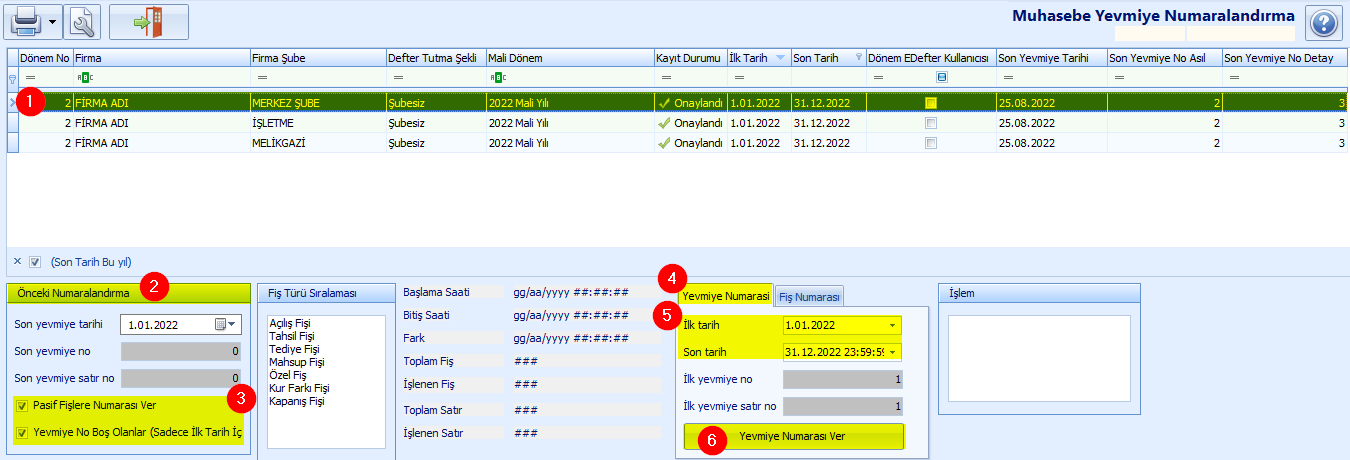Toggle the Yevmiye No Boş Olanlar checkbox
Screen dimensions: 1350x460
(22, 432)
